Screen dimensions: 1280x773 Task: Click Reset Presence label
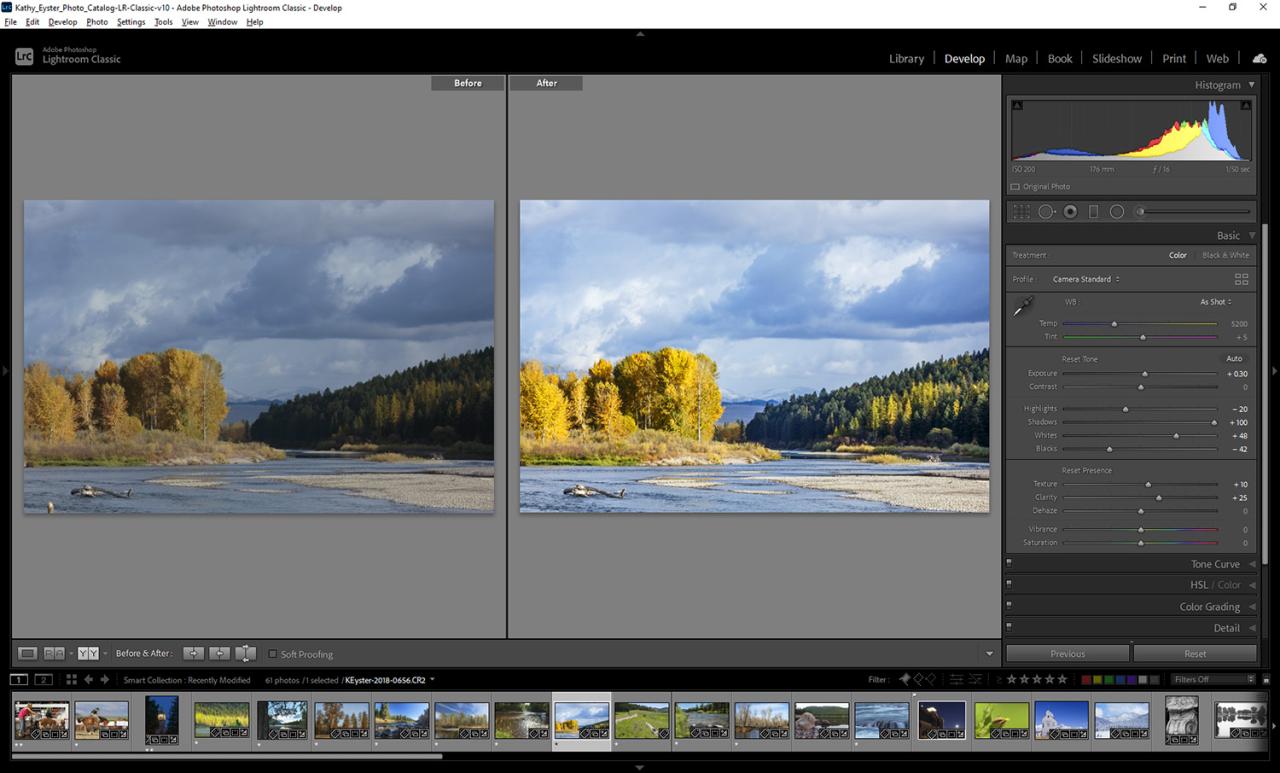click(1086, 470)
